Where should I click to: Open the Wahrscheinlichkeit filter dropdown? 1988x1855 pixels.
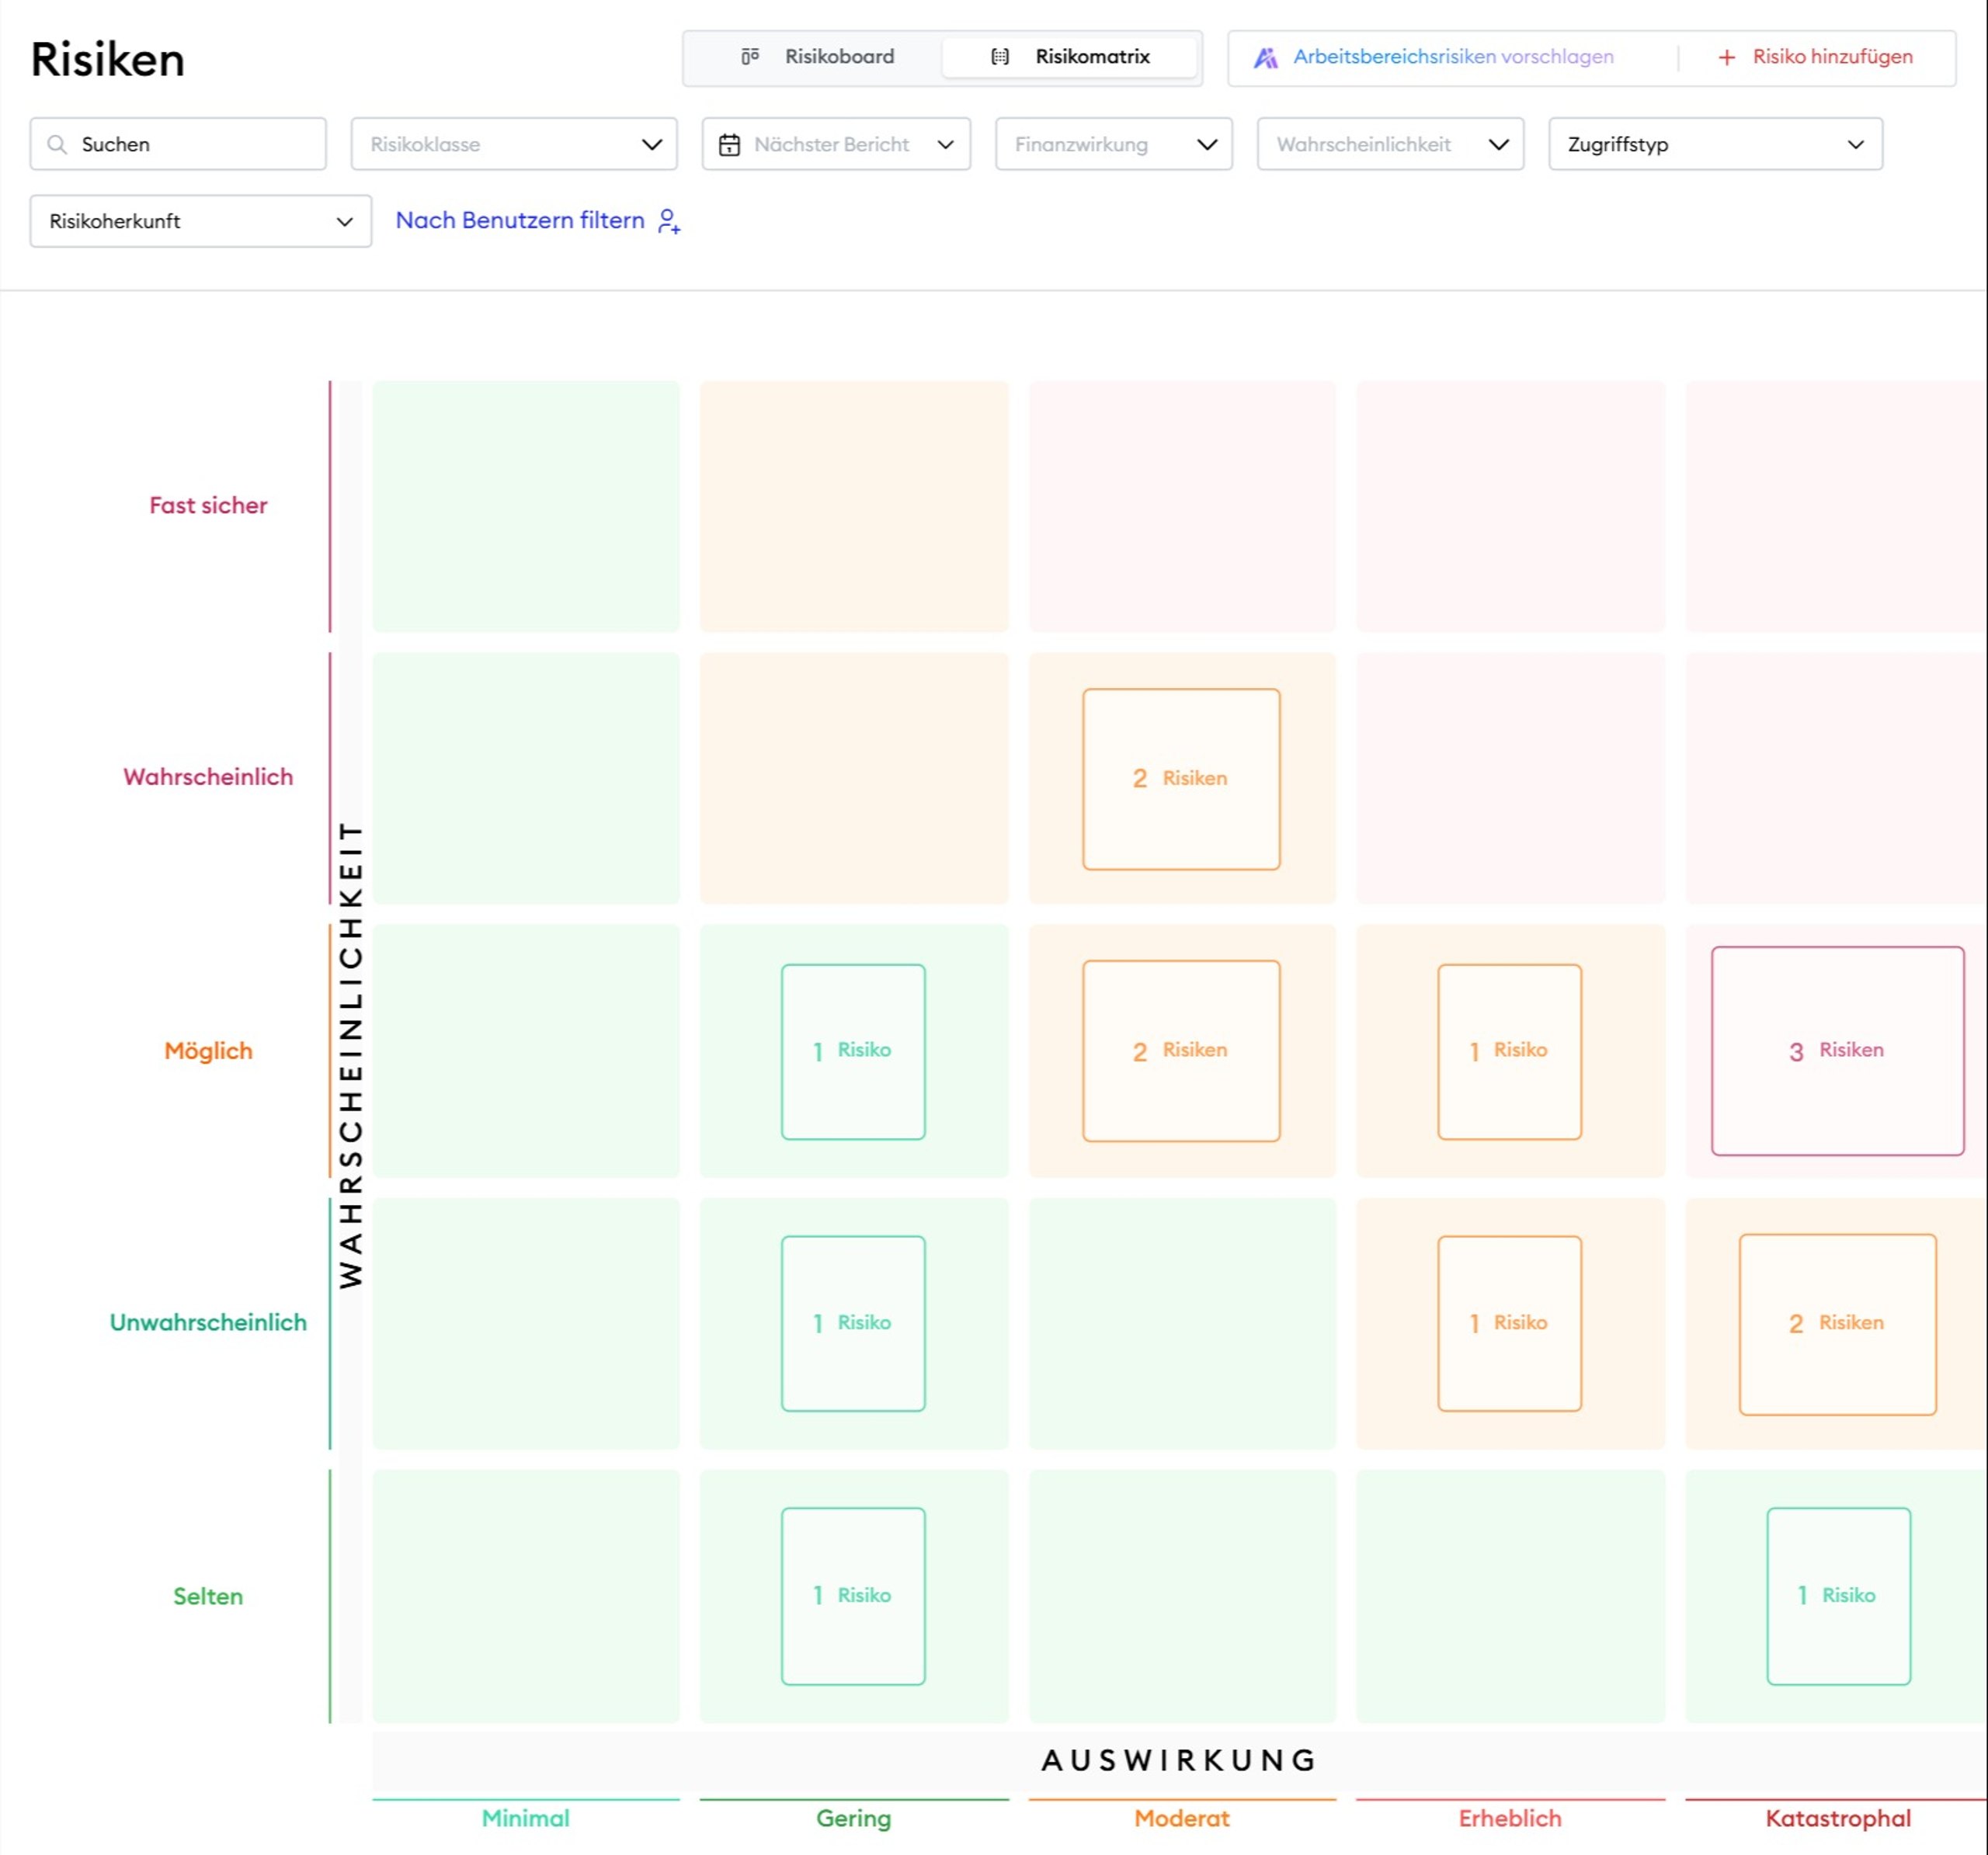pyautogui.click(x=1390, y=144)
